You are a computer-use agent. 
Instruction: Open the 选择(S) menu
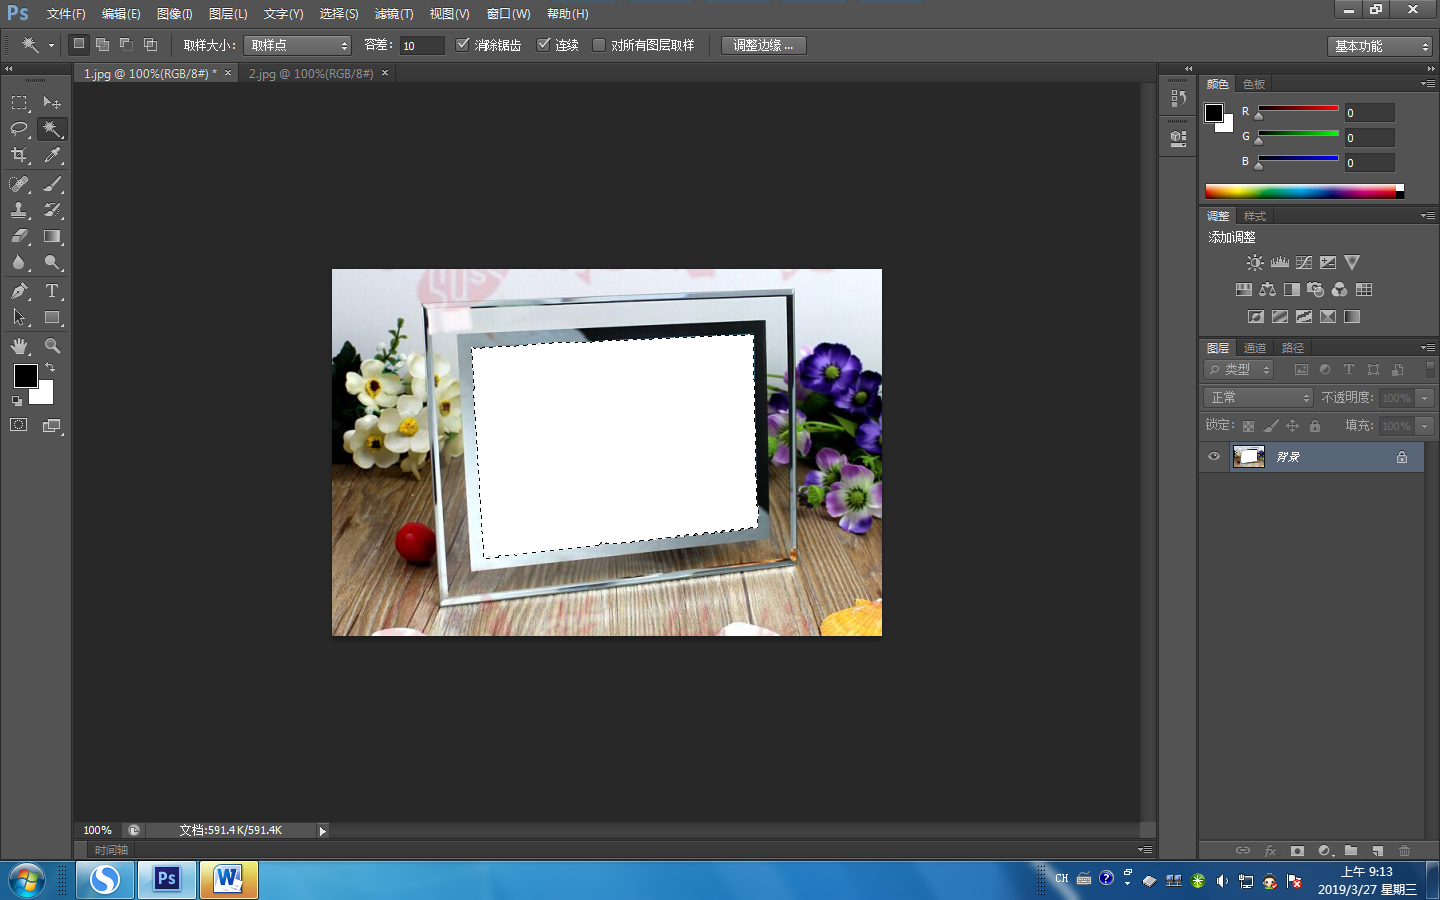339,14
